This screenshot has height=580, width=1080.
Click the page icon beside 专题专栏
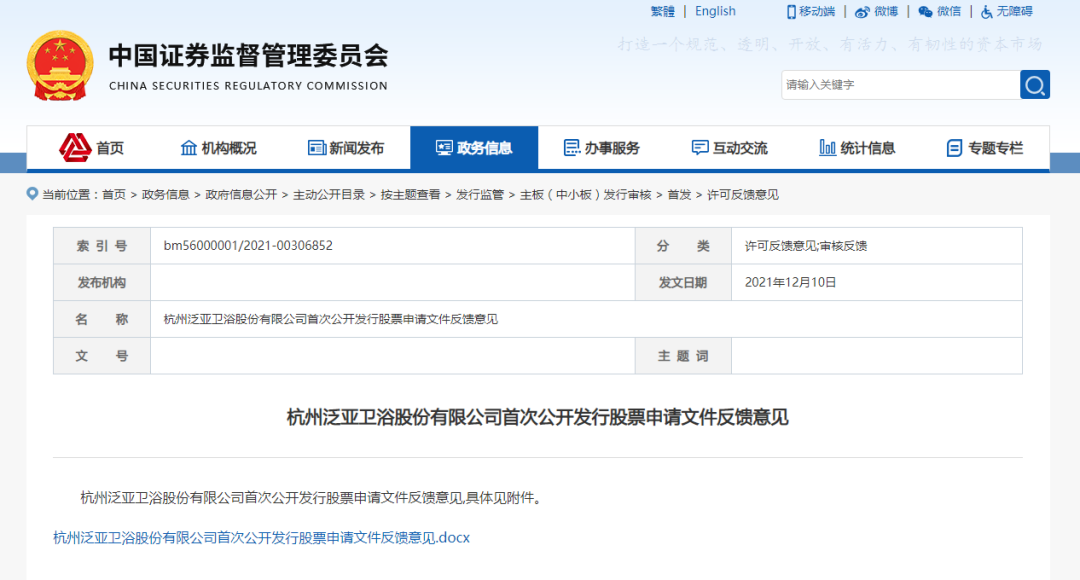tap(955, 147)
